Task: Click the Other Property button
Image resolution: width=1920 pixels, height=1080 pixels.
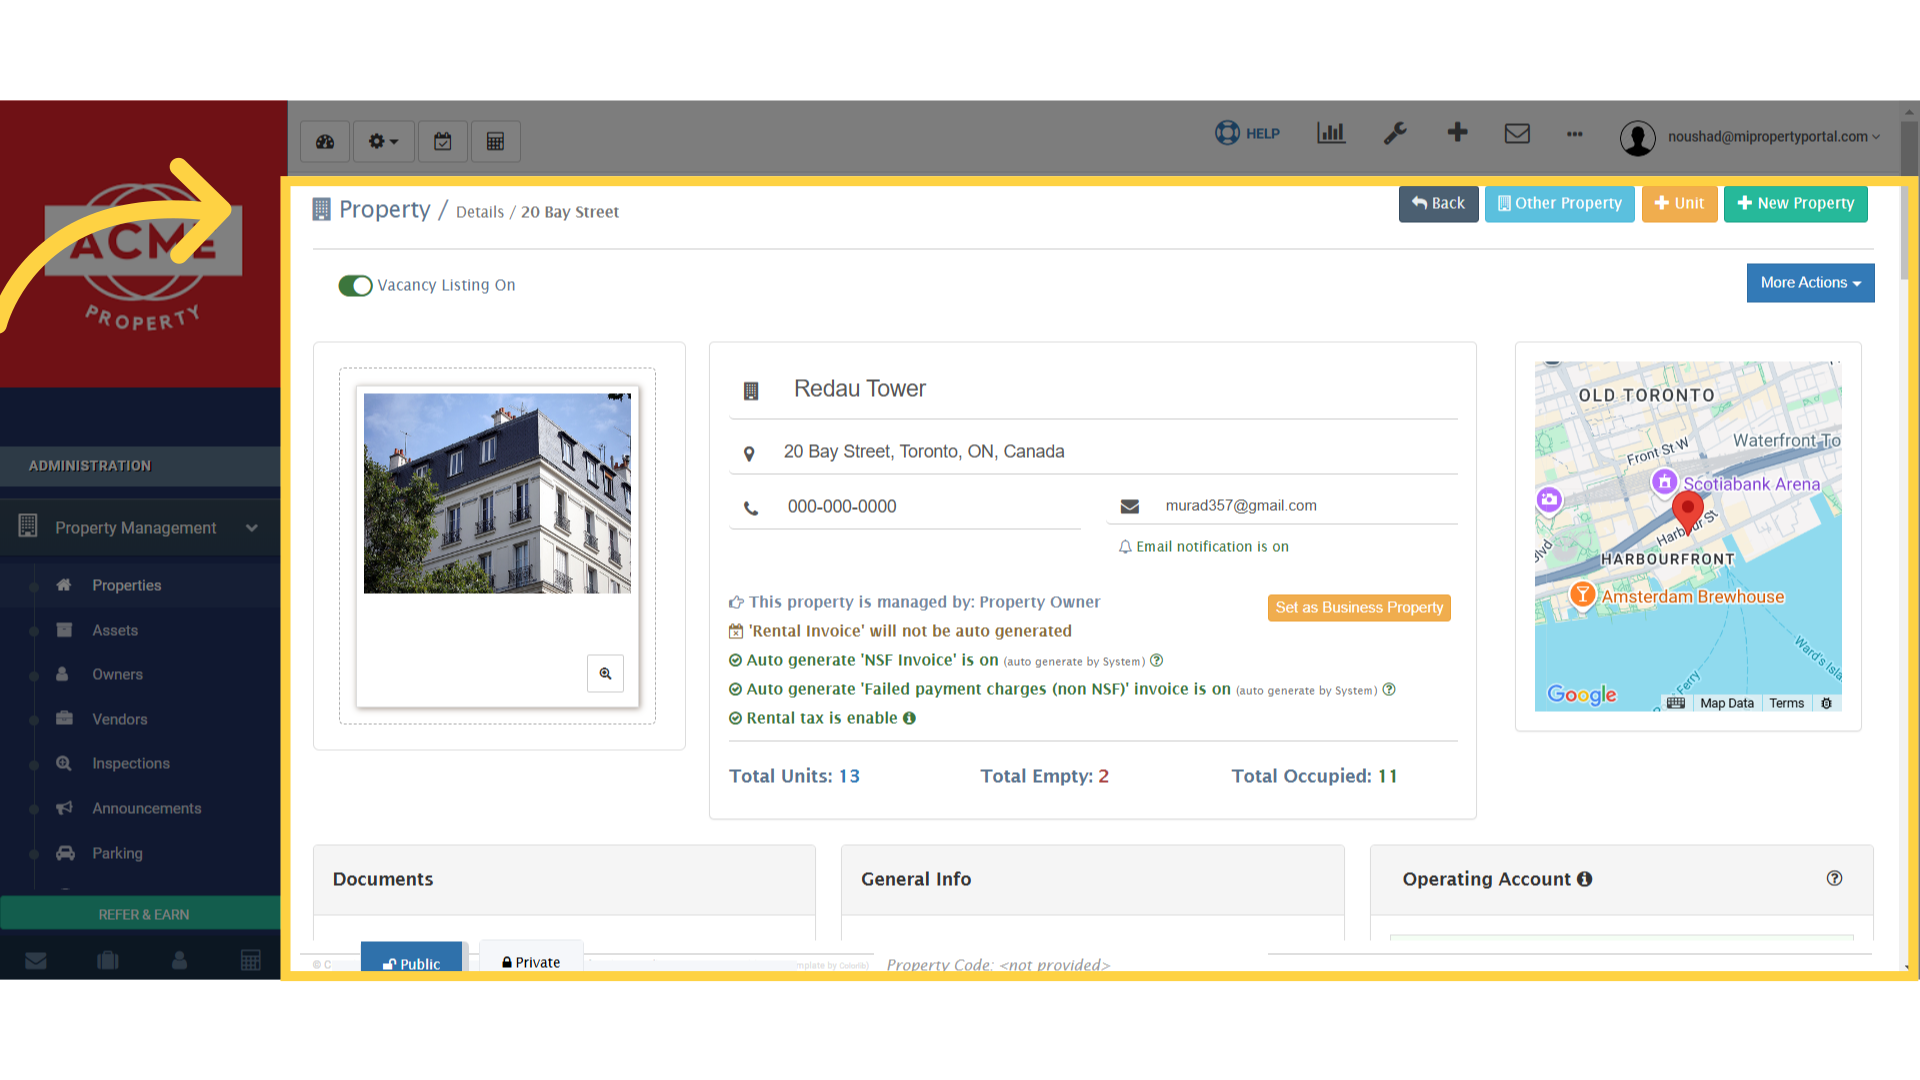Action: coord(1559,204)
